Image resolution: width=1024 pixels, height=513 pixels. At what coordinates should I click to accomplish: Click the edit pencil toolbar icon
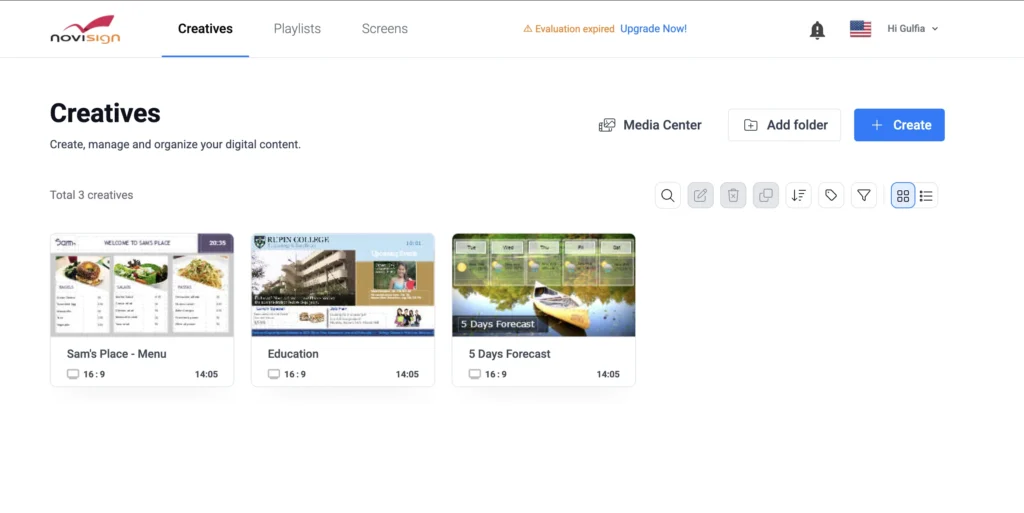(x=700, y=195)
